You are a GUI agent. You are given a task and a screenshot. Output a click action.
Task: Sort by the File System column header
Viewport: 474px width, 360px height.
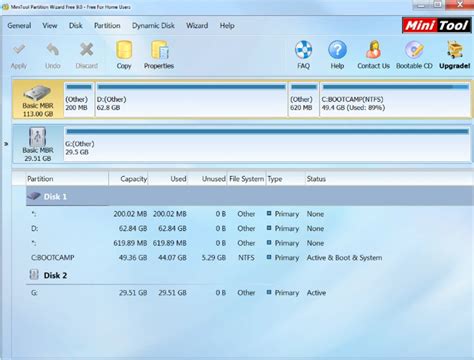(246, 179)
